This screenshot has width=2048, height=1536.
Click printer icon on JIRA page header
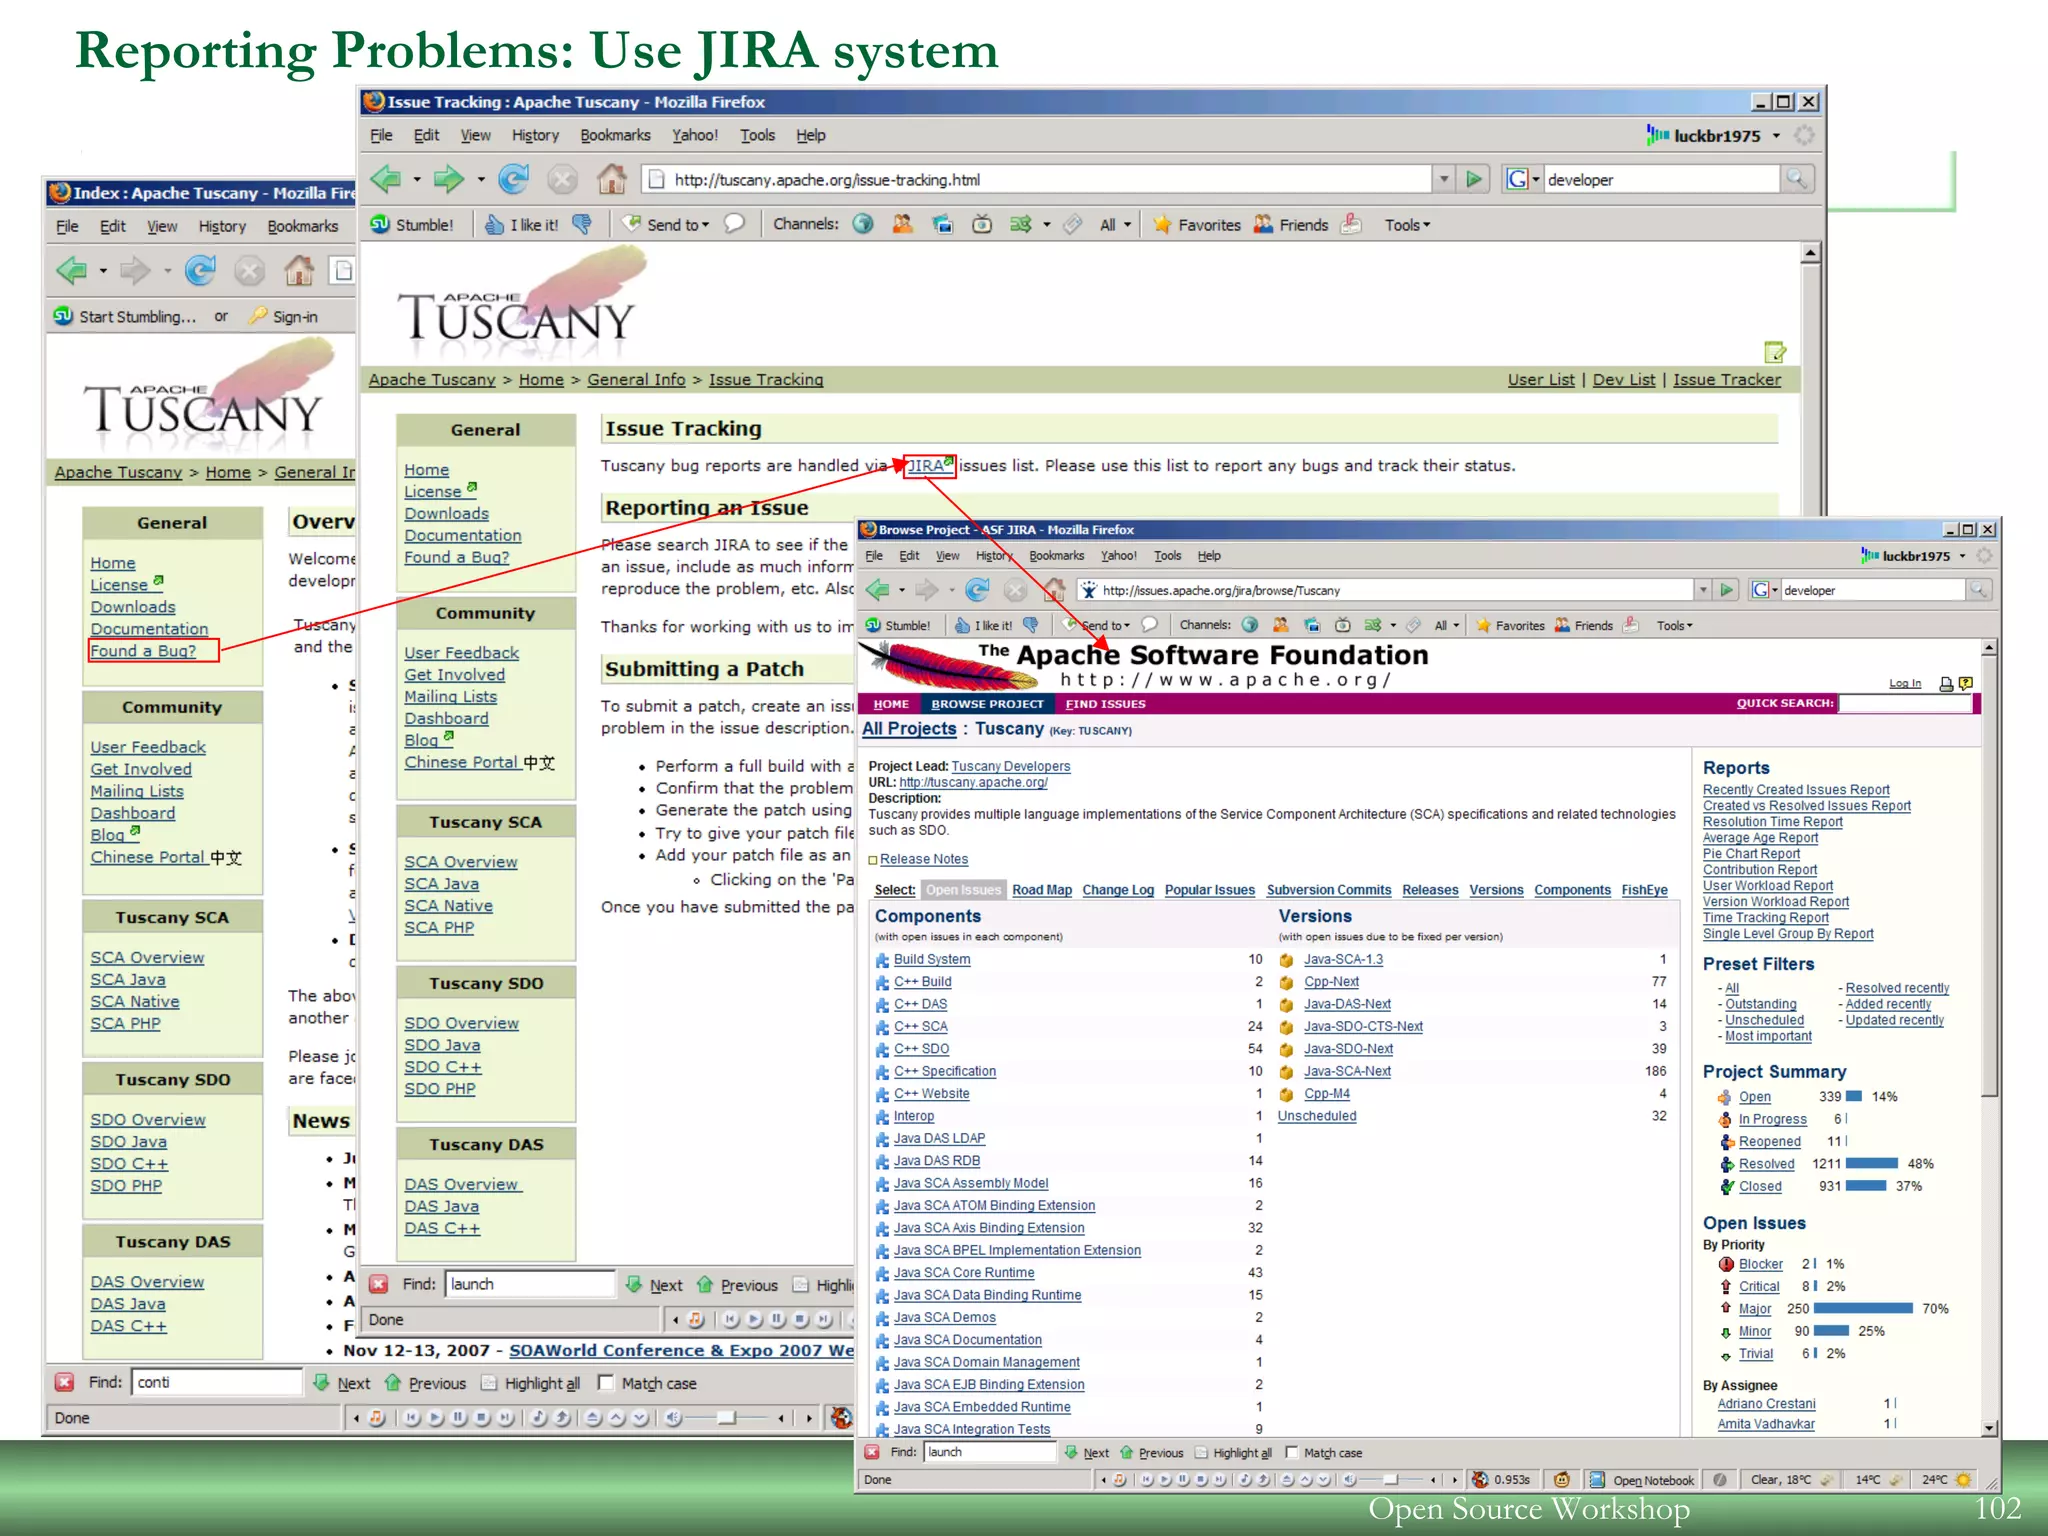(1946, 684)
